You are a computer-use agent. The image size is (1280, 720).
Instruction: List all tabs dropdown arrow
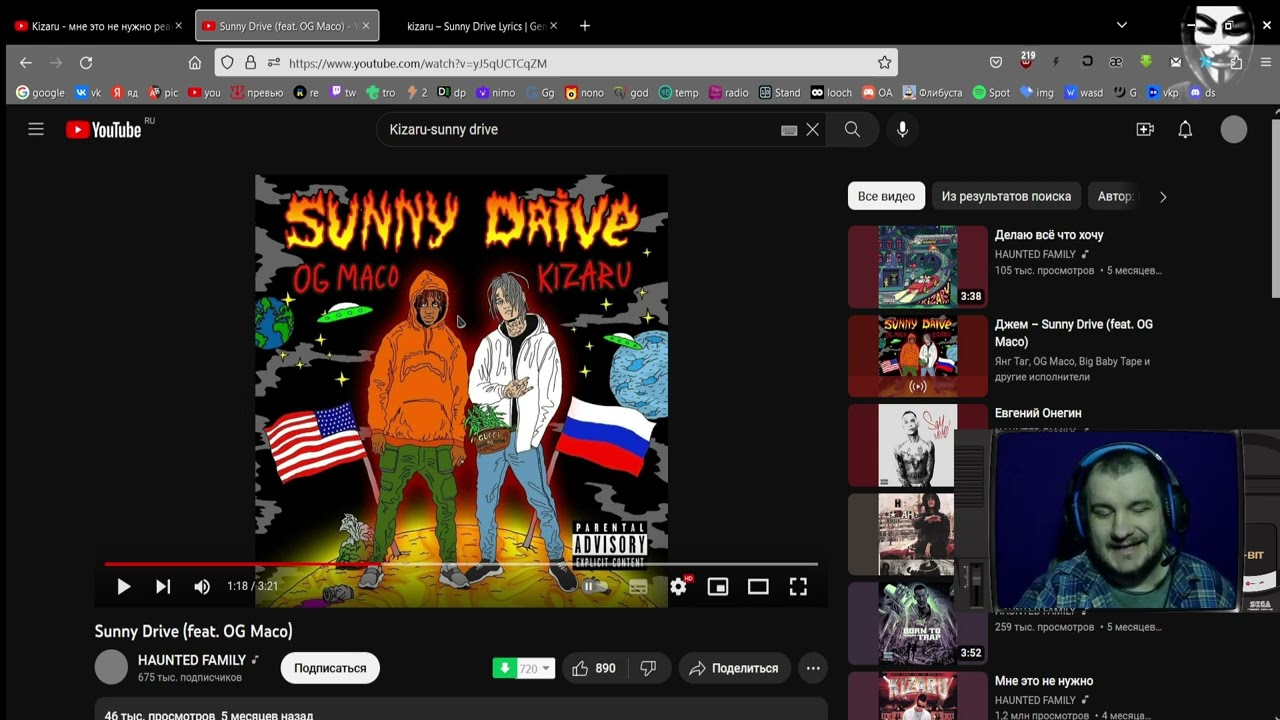click(1122, 25)
